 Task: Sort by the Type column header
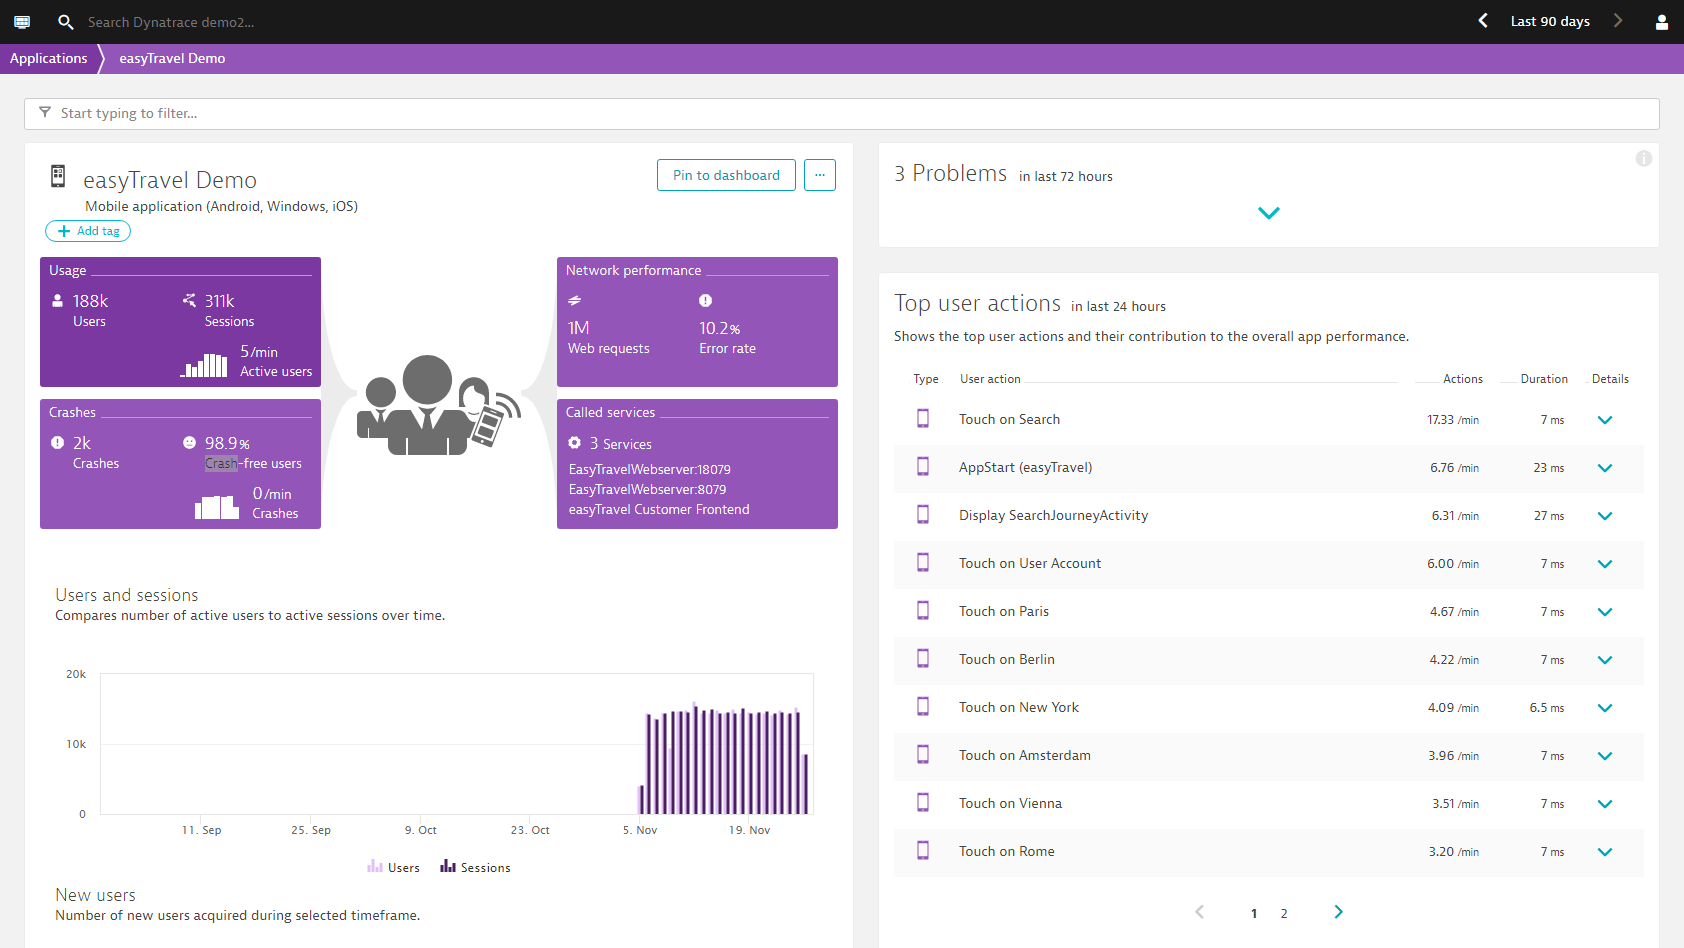click(926, 379)
